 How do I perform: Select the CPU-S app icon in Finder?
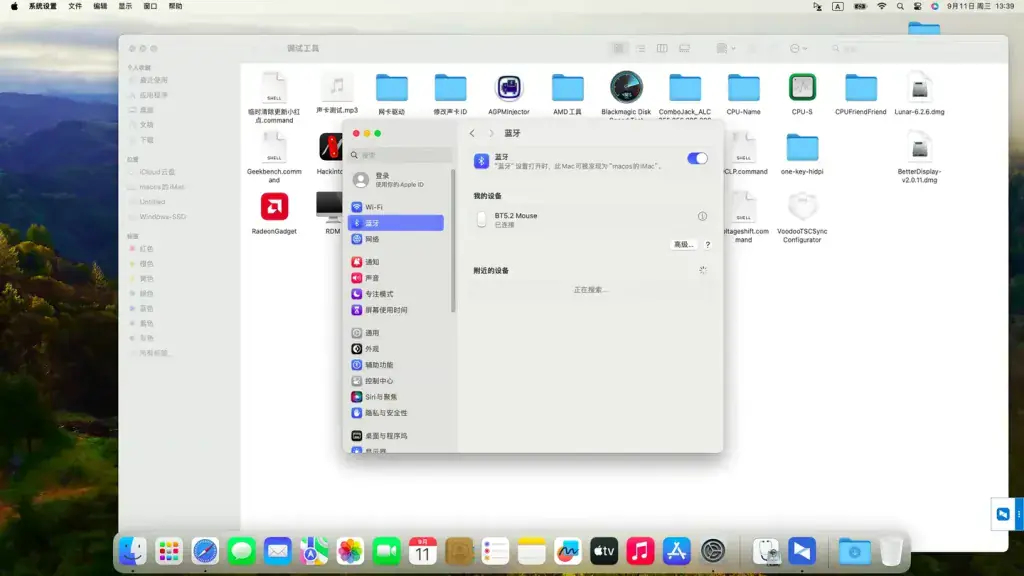pos(802,88)
